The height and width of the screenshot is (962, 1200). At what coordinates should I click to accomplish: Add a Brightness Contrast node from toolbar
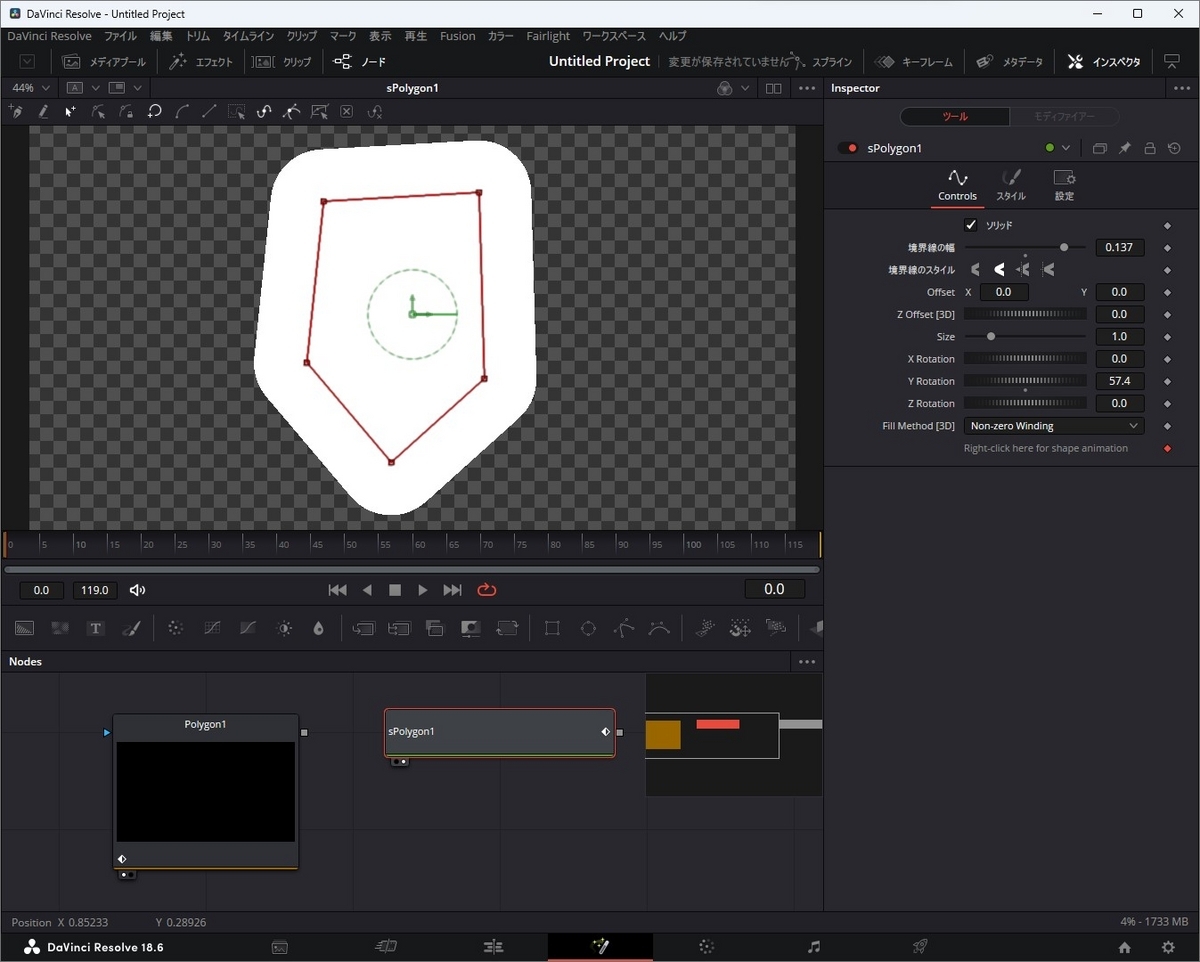284,628
